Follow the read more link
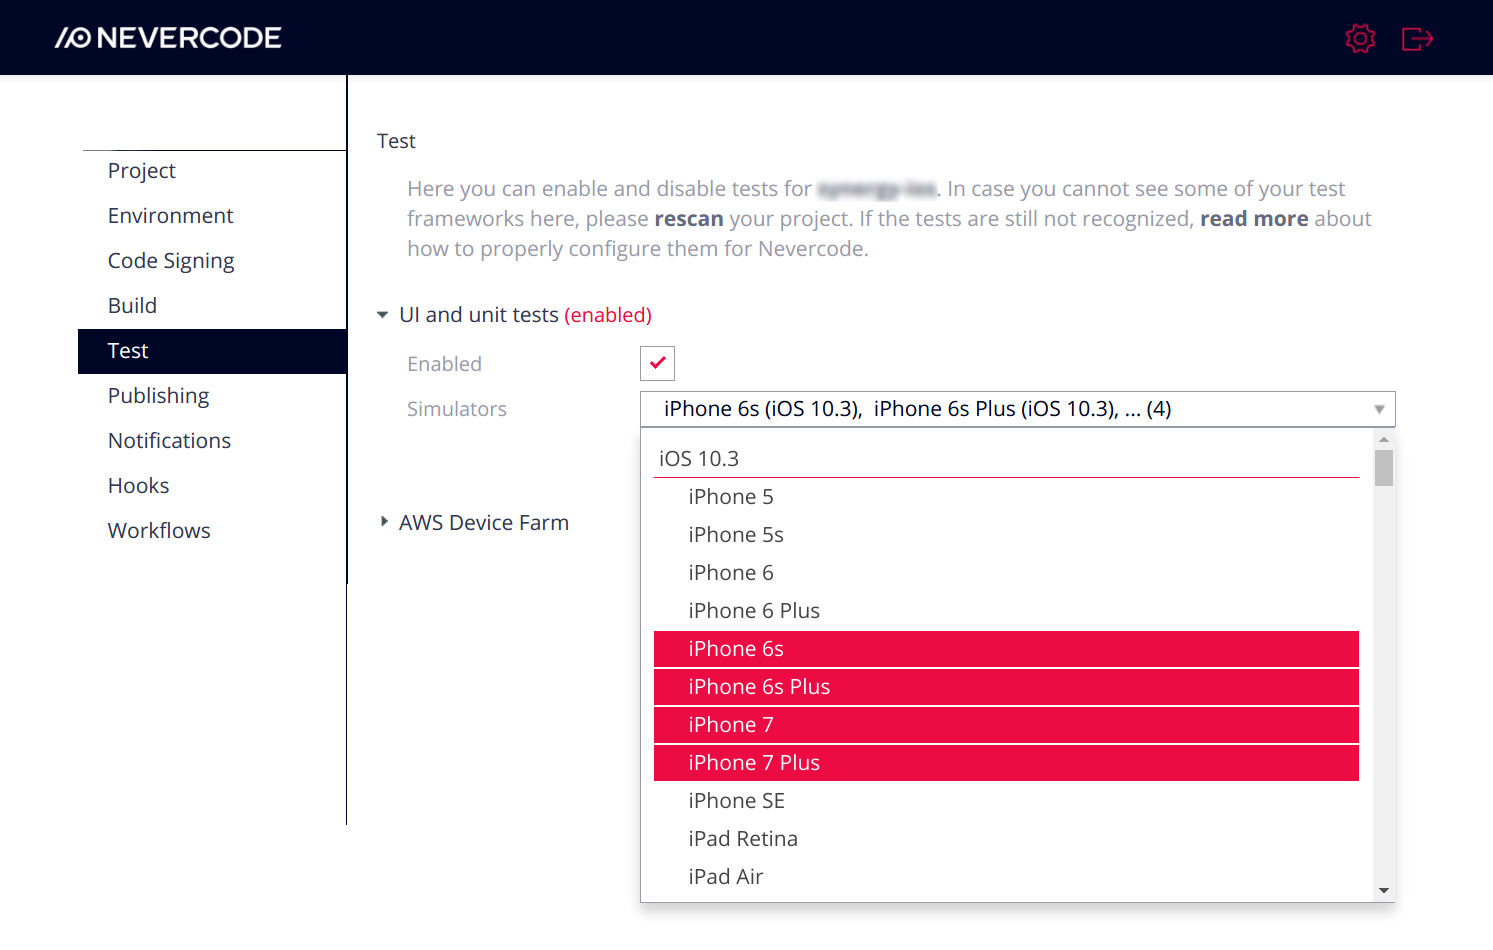The height and width of the screenshot is (950, 1493). [1254, 219]
